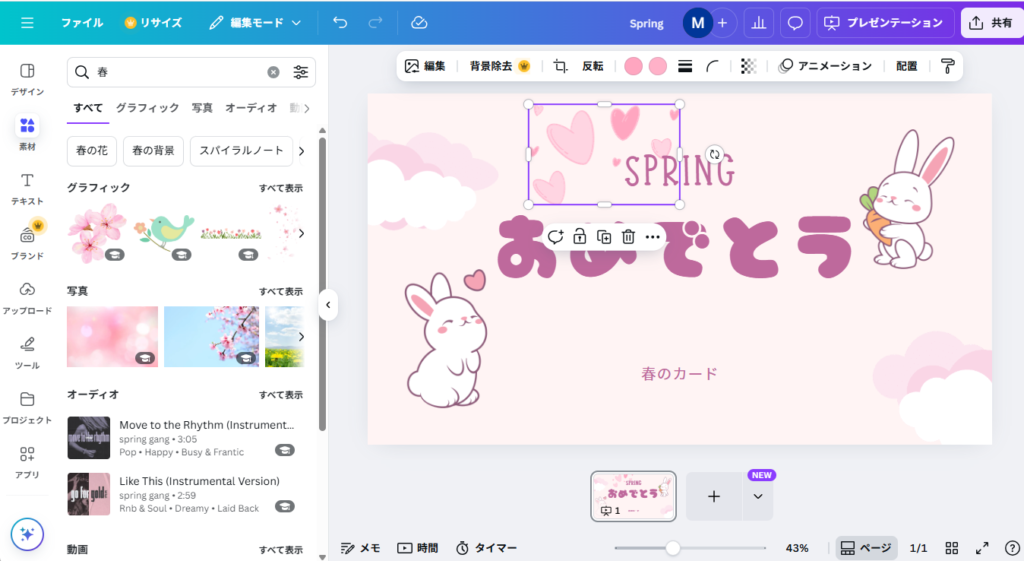1024x561 pixels.
Task: Open the transparency checkerboard icon
Action: click(748, 67)
